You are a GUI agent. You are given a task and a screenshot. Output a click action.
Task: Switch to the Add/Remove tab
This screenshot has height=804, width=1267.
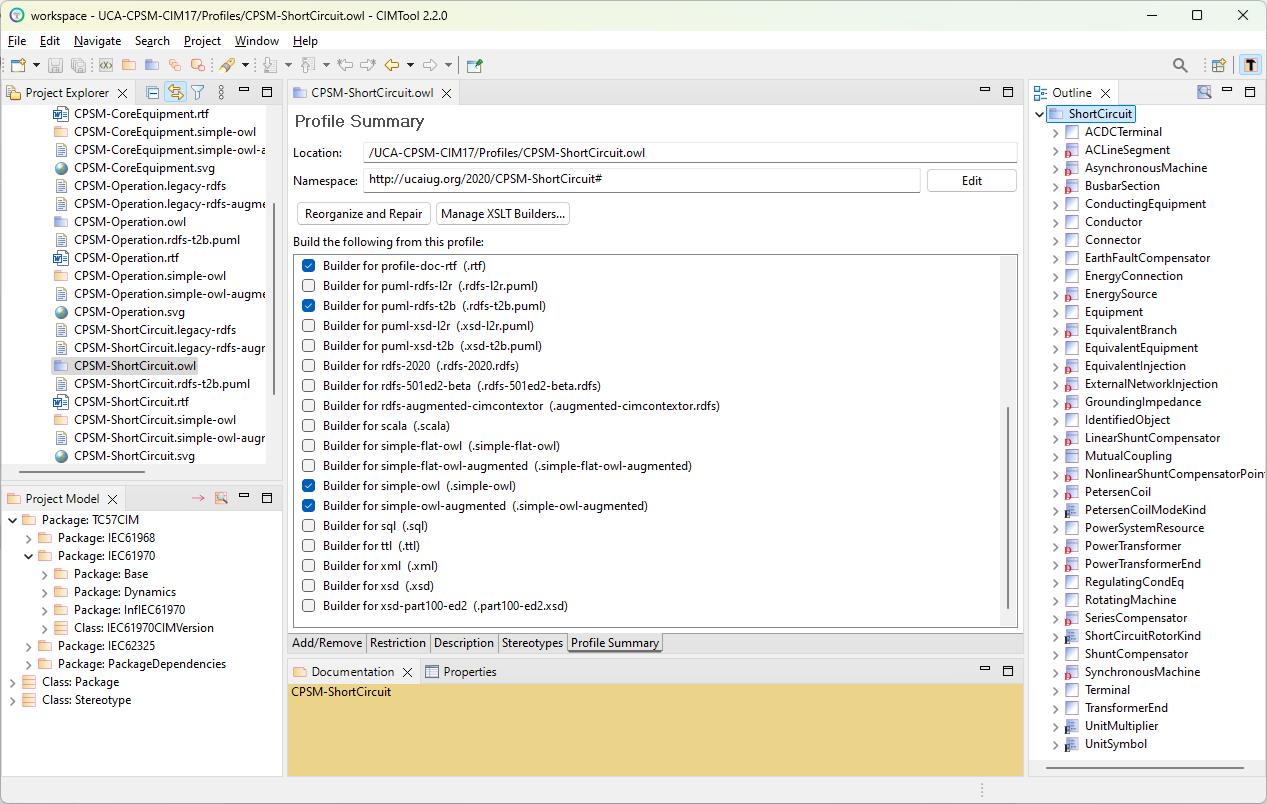pyautogui.click(x=327, y=643)
